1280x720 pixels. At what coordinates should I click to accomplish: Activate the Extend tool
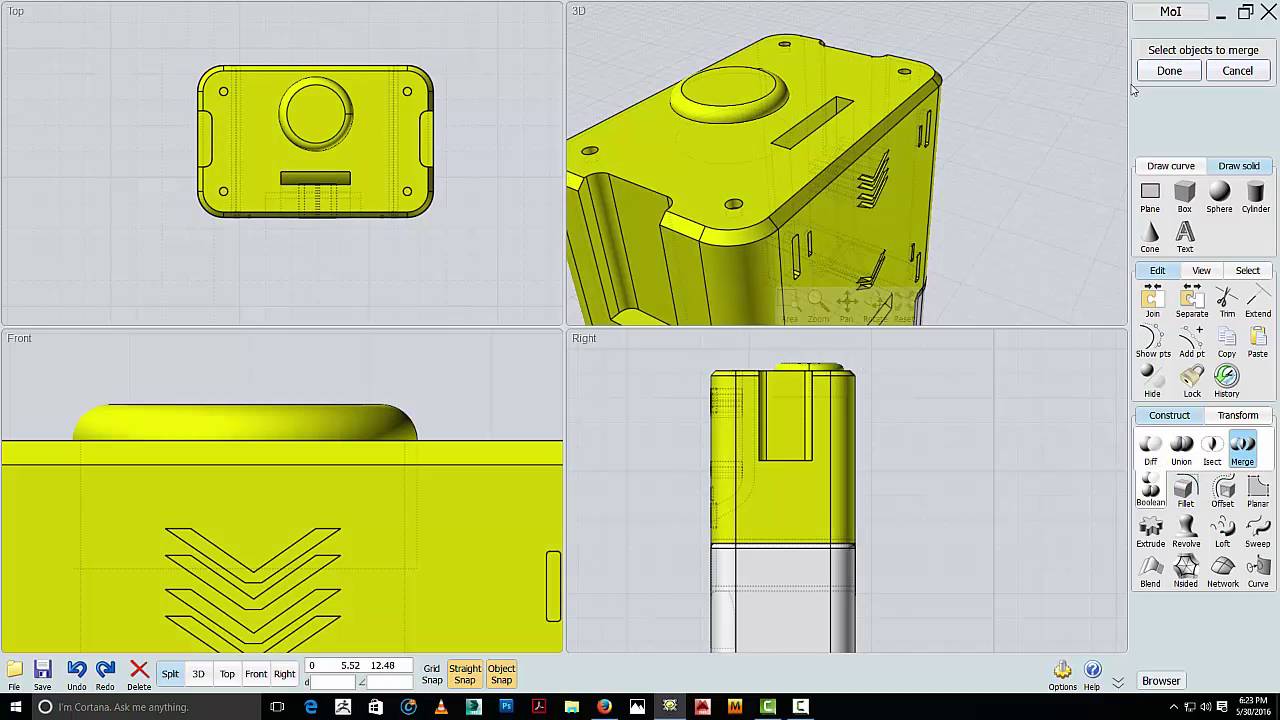click(x=1258, y=301)
